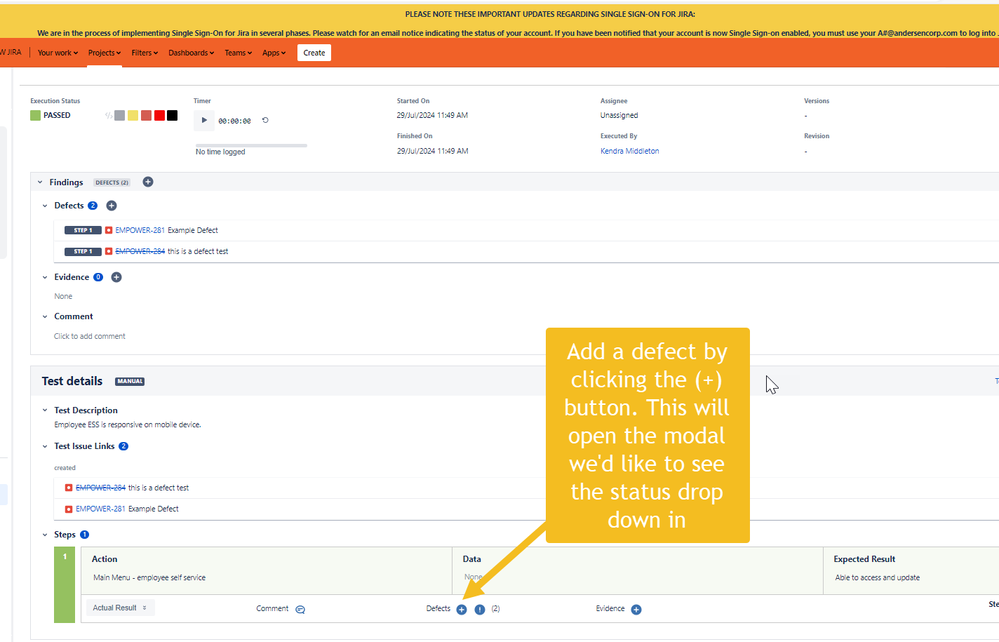Open Kendra Middleton's profile link

pos(629,151)
